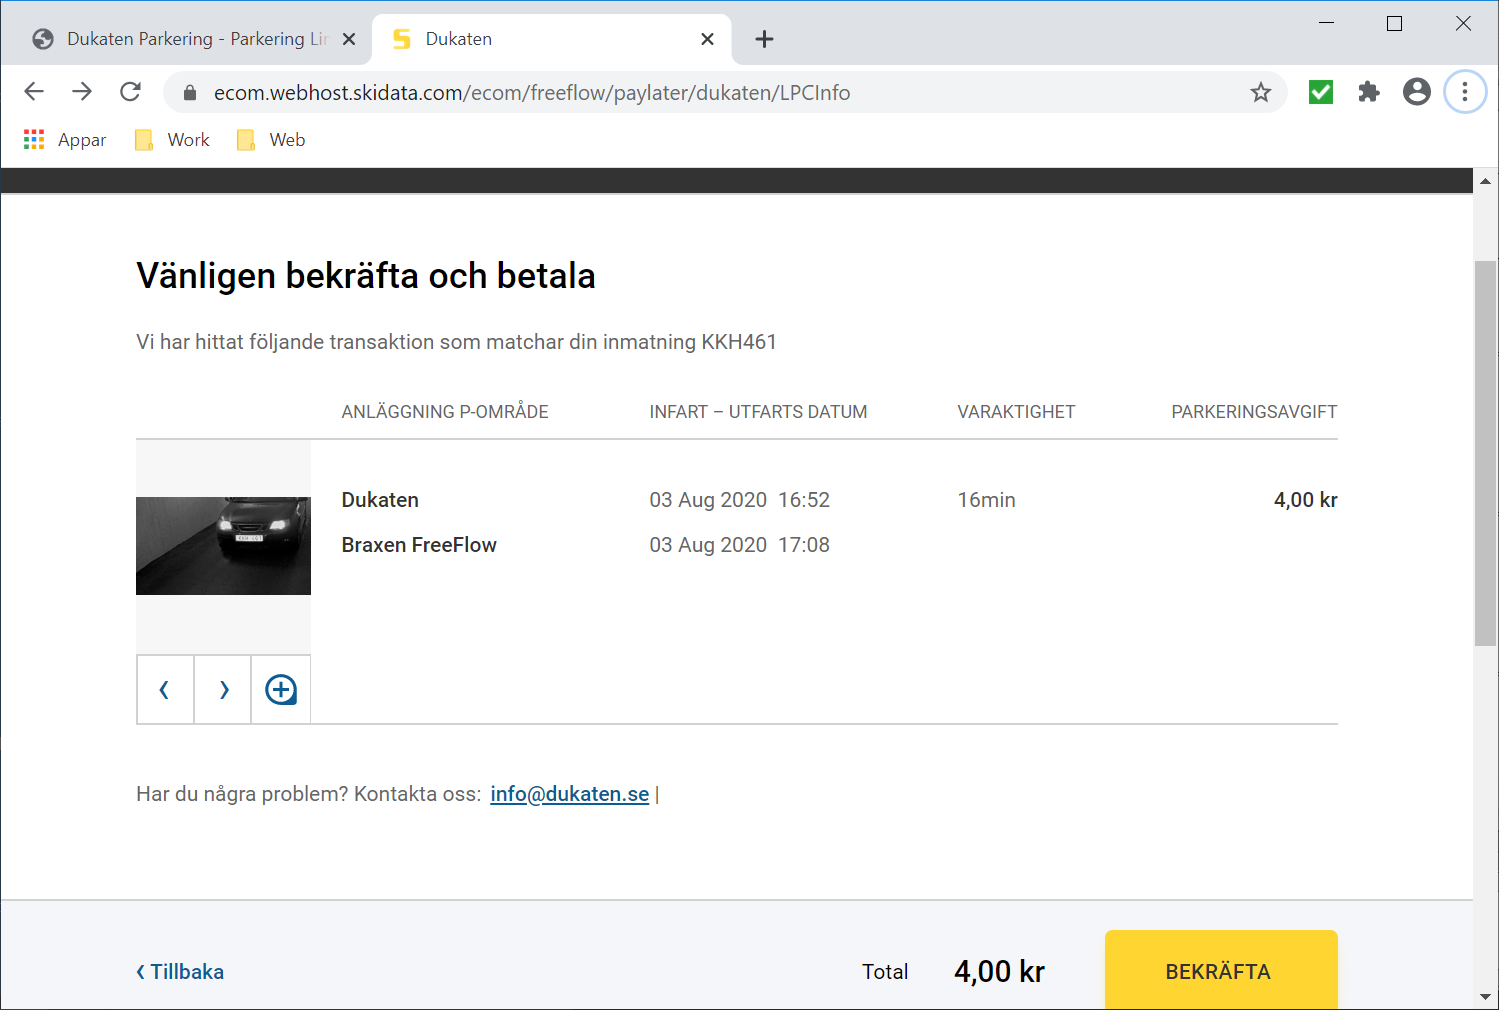Viewport: 1499px width, 1010px height.
Task: Go back via Tillbaka link
Action: pos(180,972)
